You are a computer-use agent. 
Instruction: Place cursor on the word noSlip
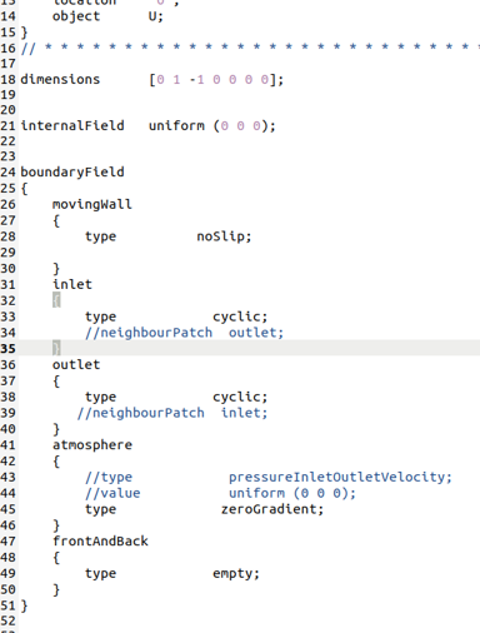(x=224, y=236)
